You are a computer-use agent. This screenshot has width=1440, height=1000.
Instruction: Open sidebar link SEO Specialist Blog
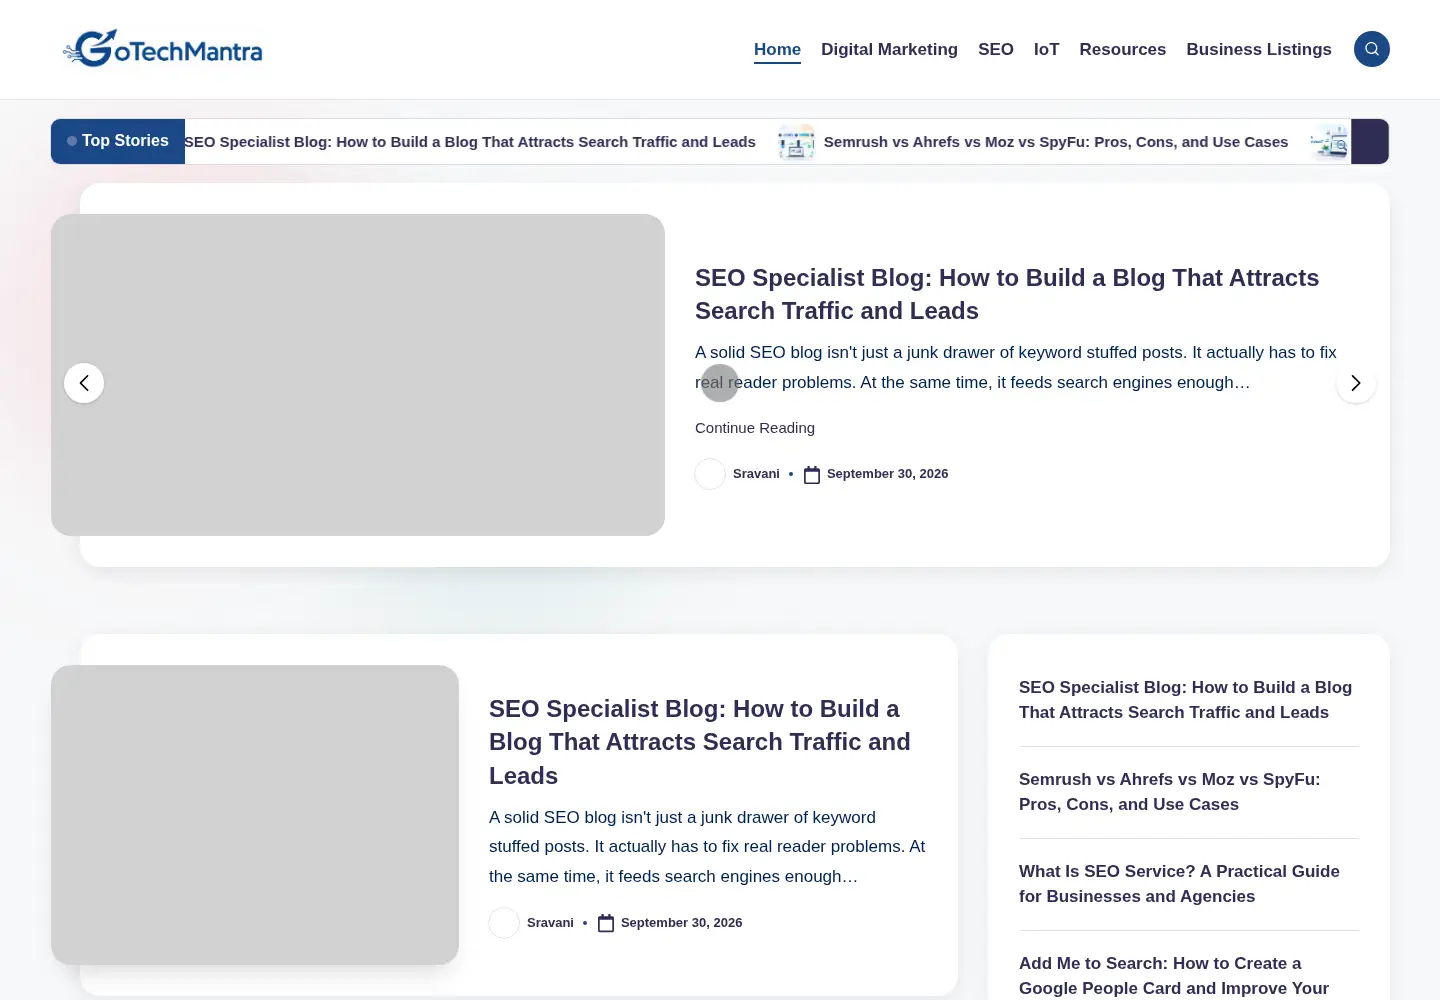(1185, 700)
